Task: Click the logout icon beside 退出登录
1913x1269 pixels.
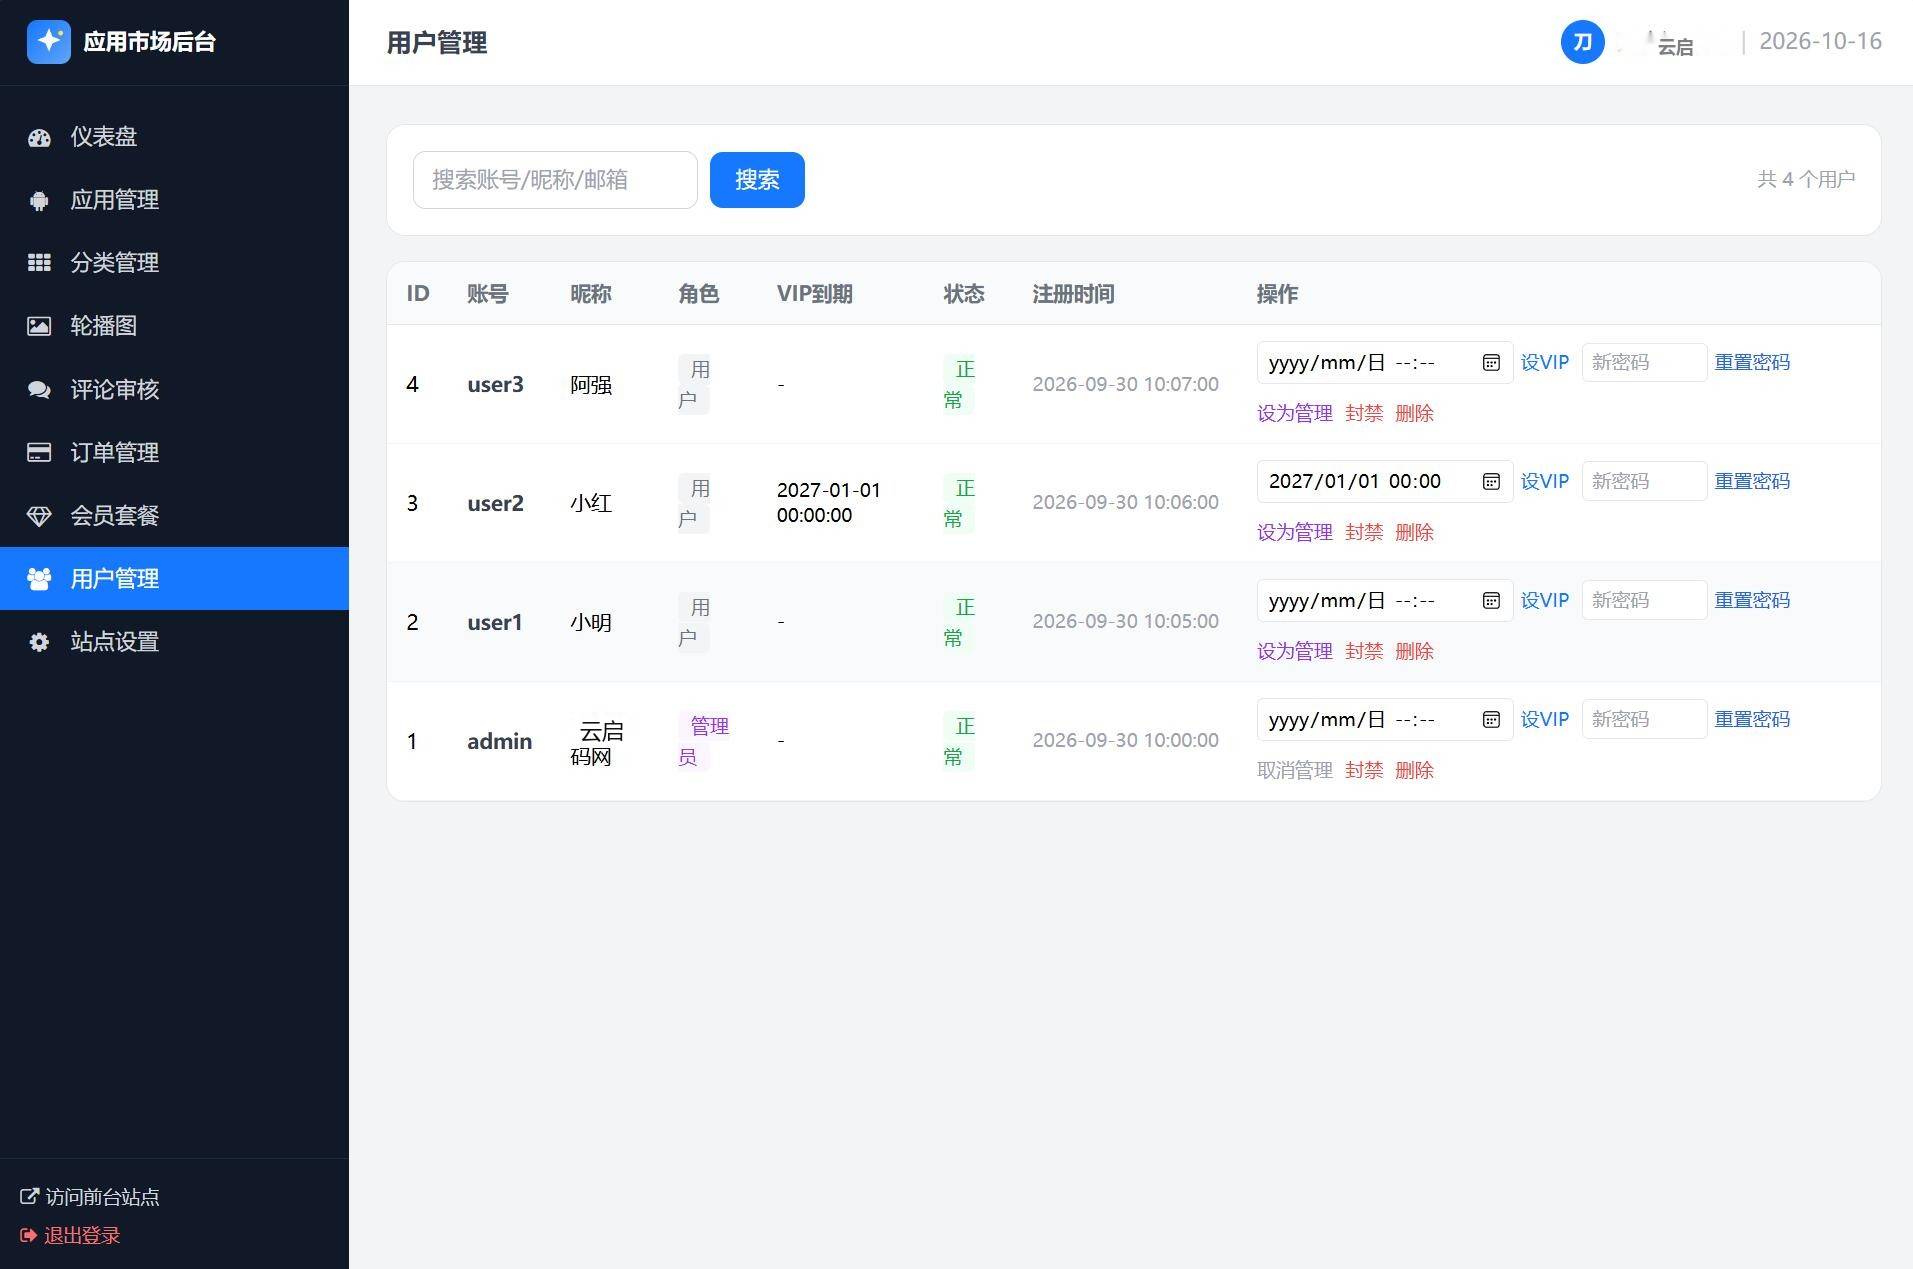Action: [x=28, y=1236]
